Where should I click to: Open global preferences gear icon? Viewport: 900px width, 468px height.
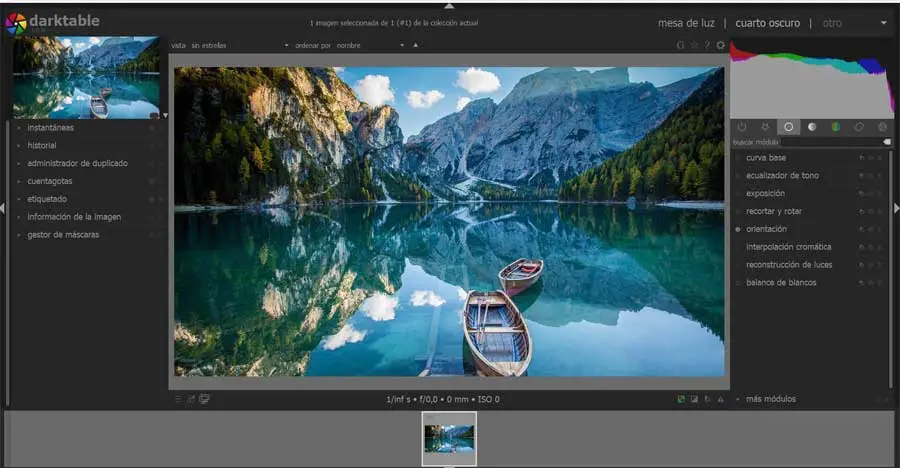[720, 45]
